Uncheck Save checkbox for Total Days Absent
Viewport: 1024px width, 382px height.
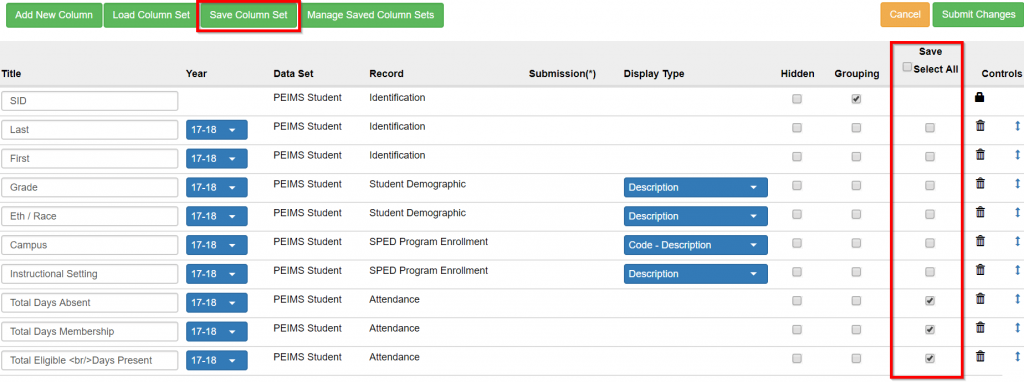pyautogui.click(x=930, y=301)
